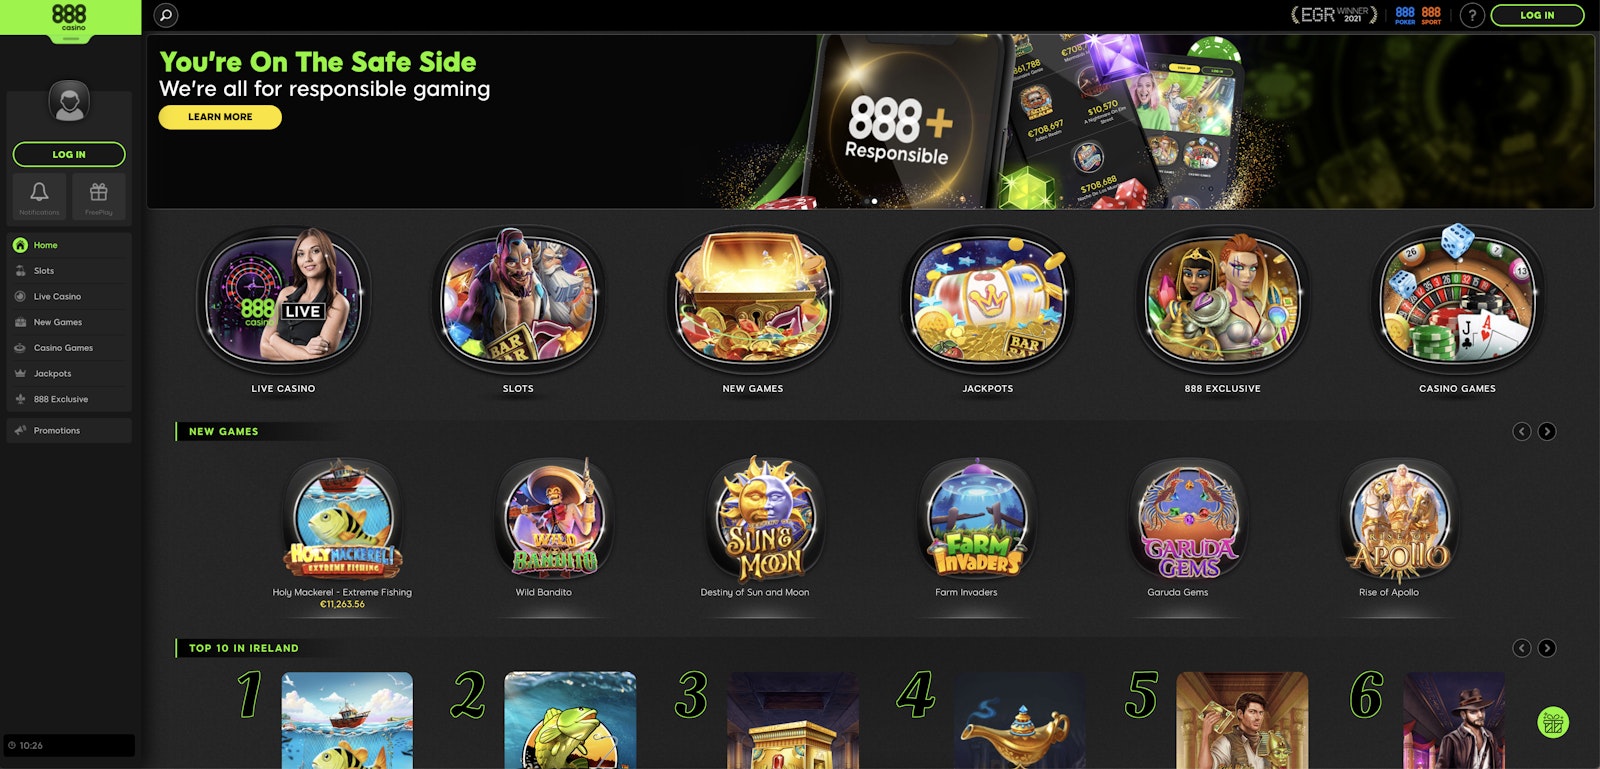This screenshot has height=769, width=1600.
Task: Select Slots in the sidebar menu
Action: pos(69,271)
